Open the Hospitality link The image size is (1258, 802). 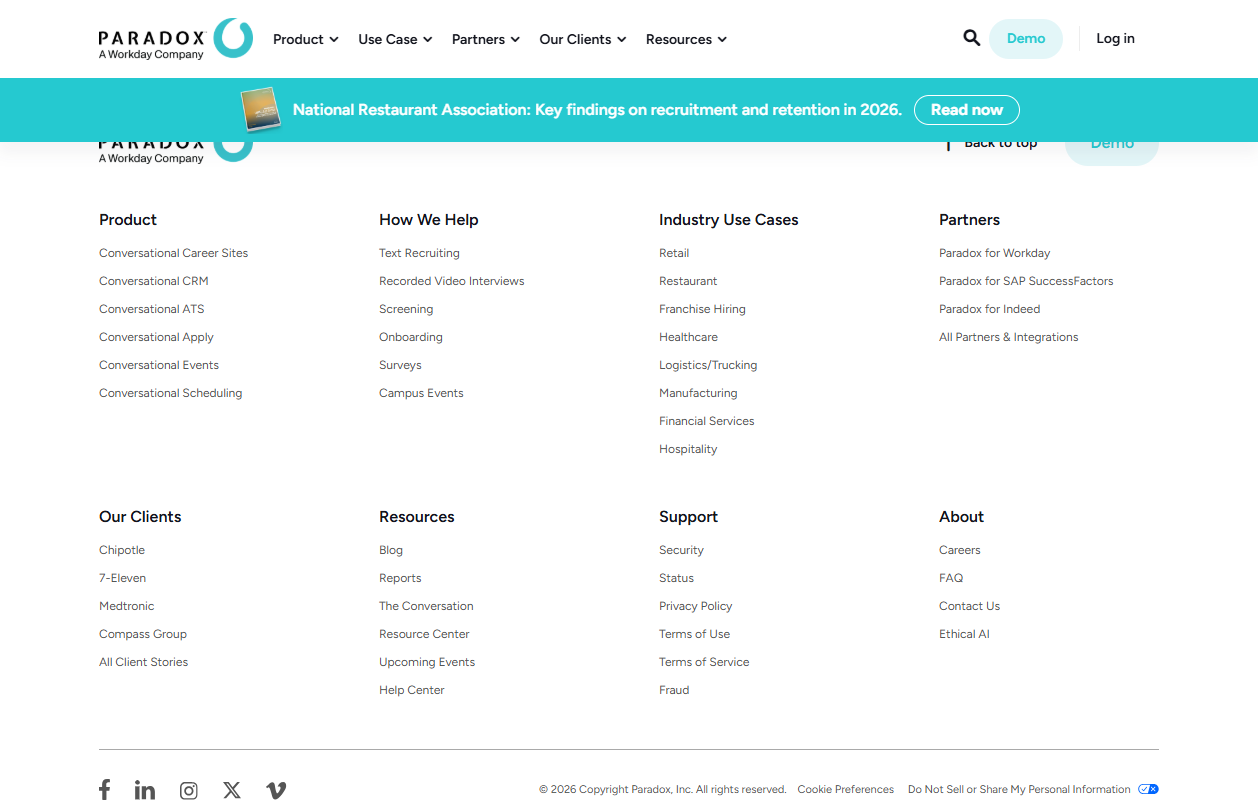[688, 449]
